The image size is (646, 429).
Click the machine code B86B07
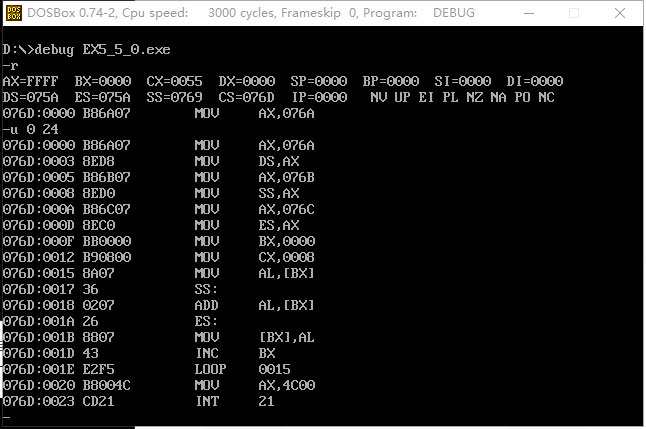pyautogui.click(x=107, y=177)
